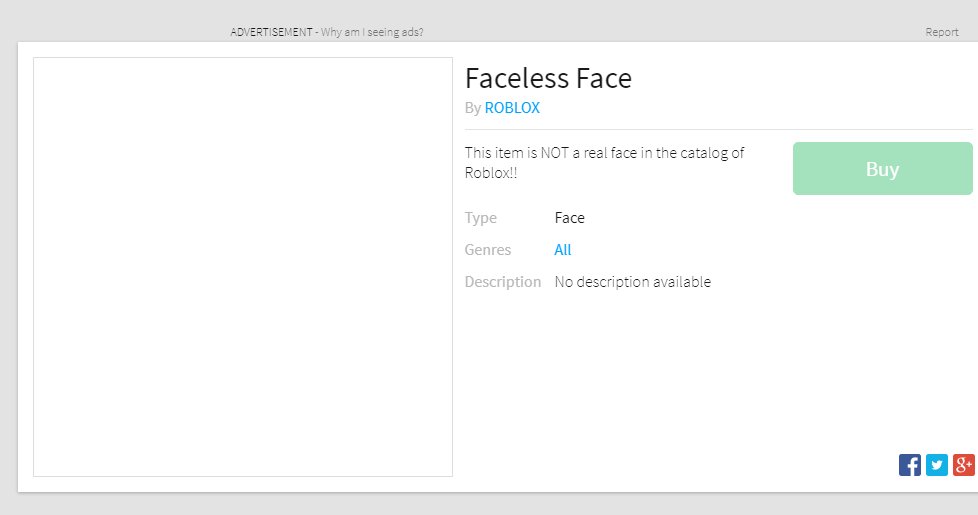
Task: Click the 'Face' type value
Action: [569, 218]
